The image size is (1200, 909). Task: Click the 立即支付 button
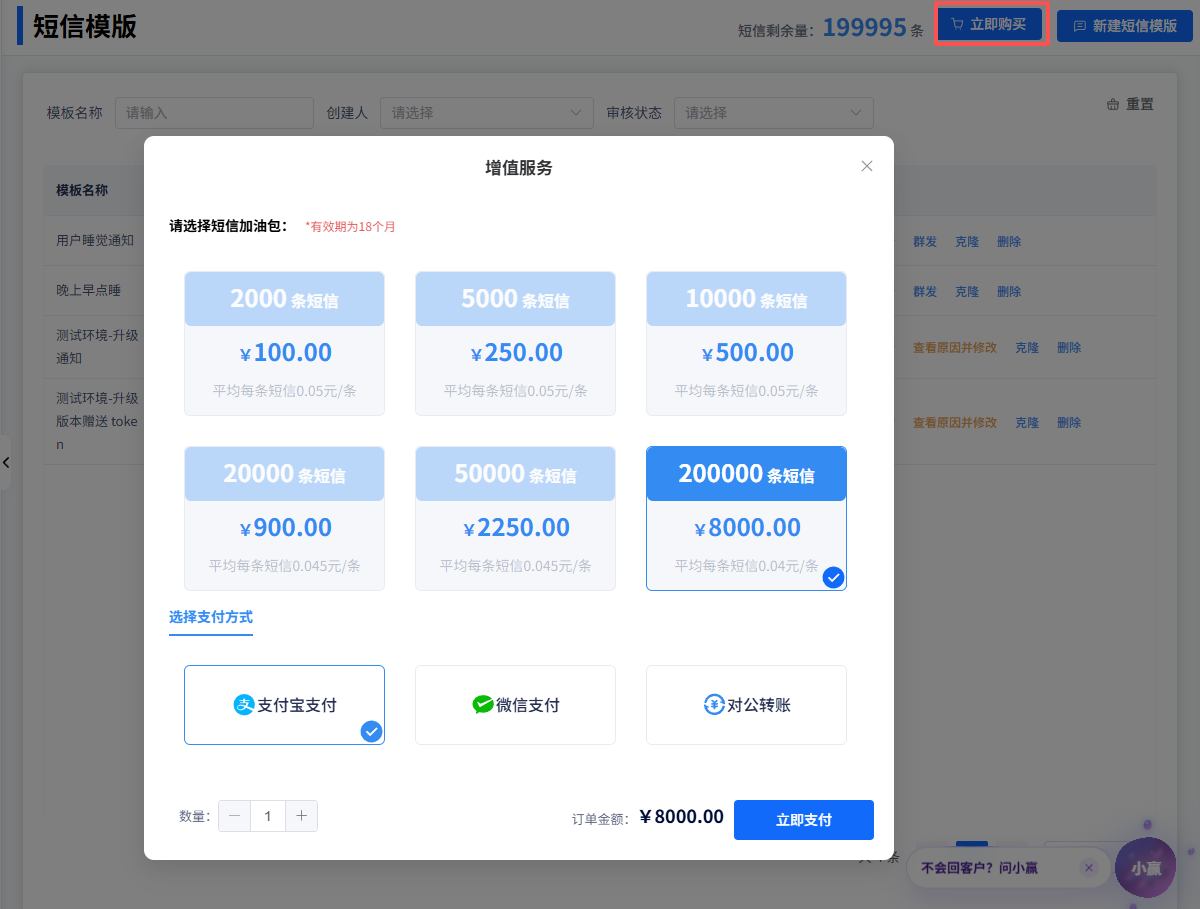coord(803,820)
